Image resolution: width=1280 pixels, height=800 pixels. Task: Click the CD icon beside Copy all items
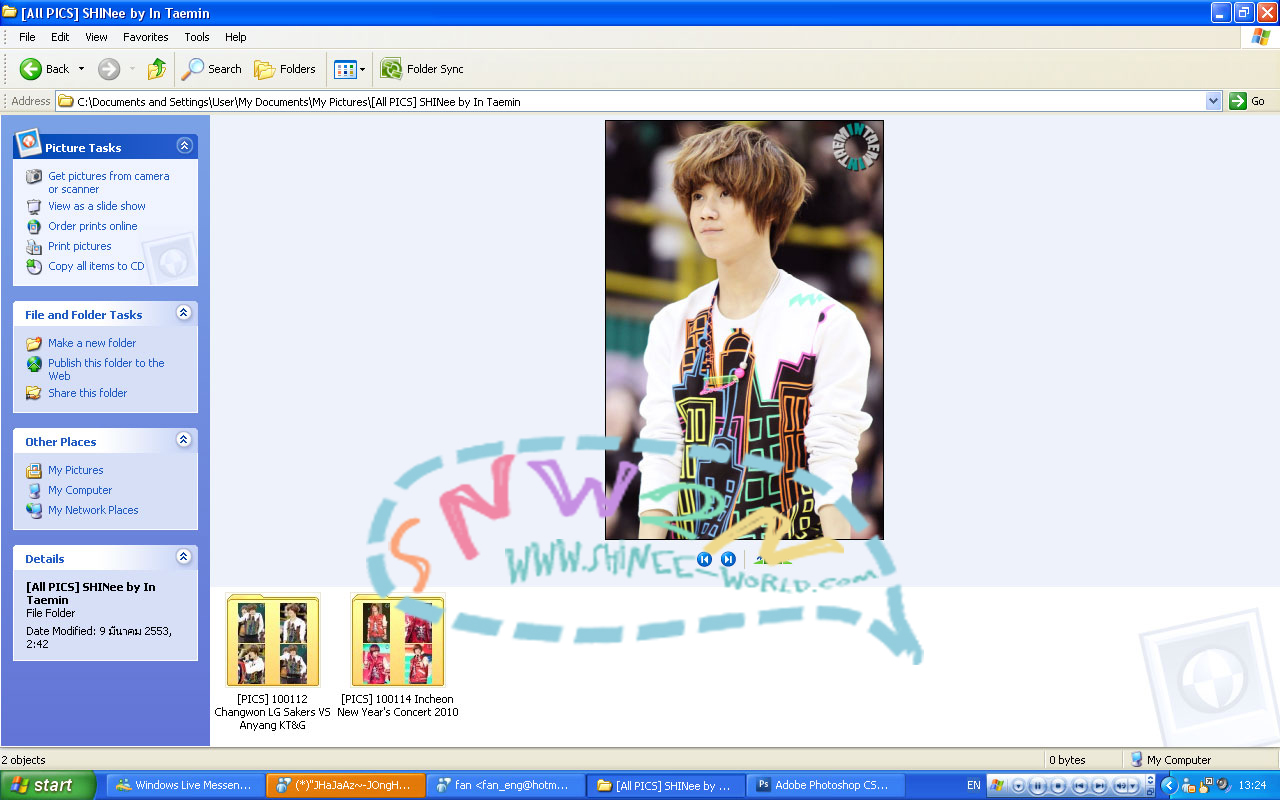34,266
